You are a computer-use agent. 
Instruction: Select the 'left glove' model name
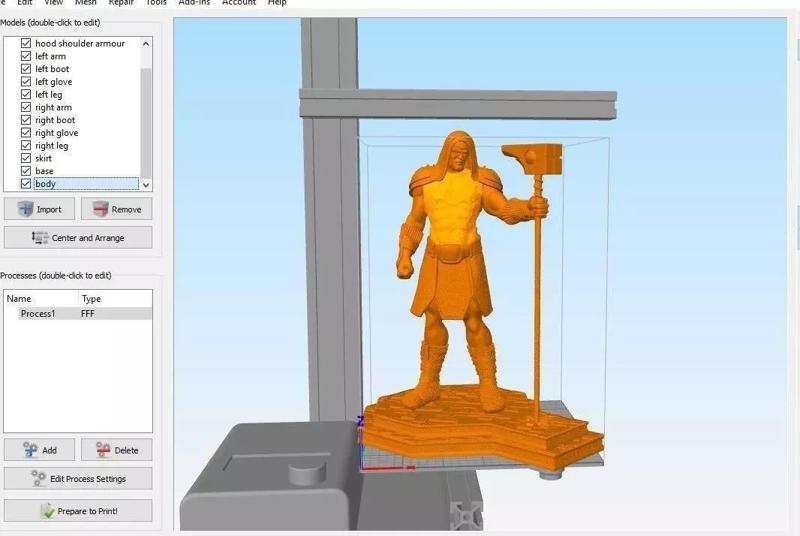(x=54, y=82)
